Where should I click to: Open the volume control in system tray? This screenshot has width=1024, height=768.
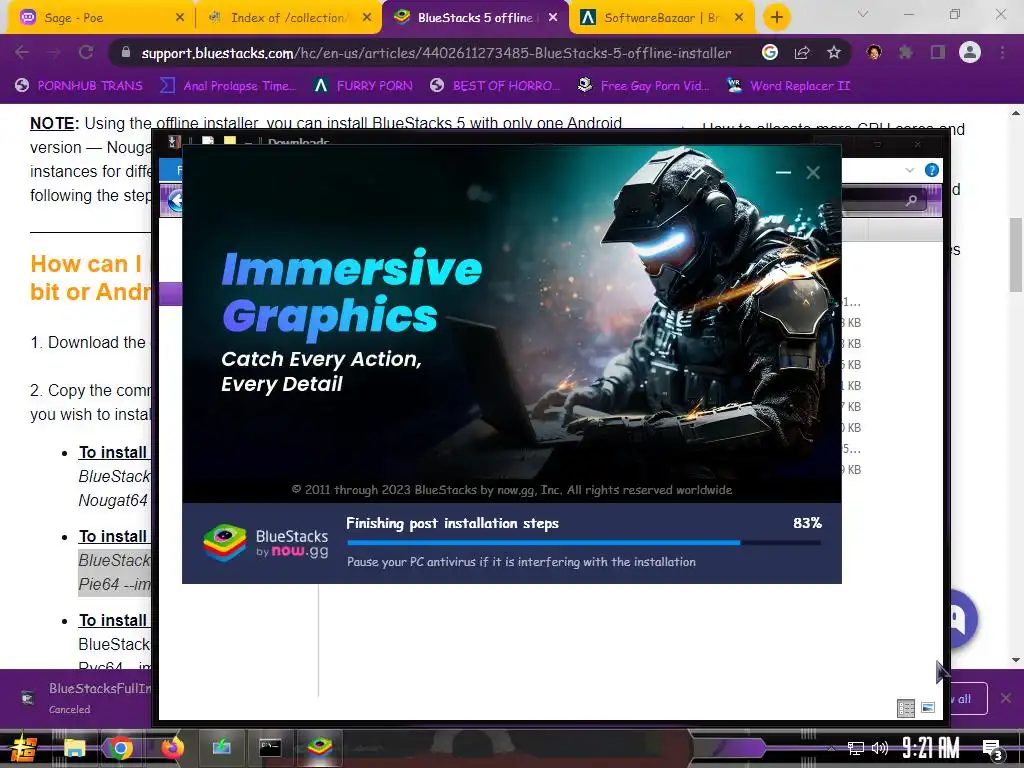880,748
